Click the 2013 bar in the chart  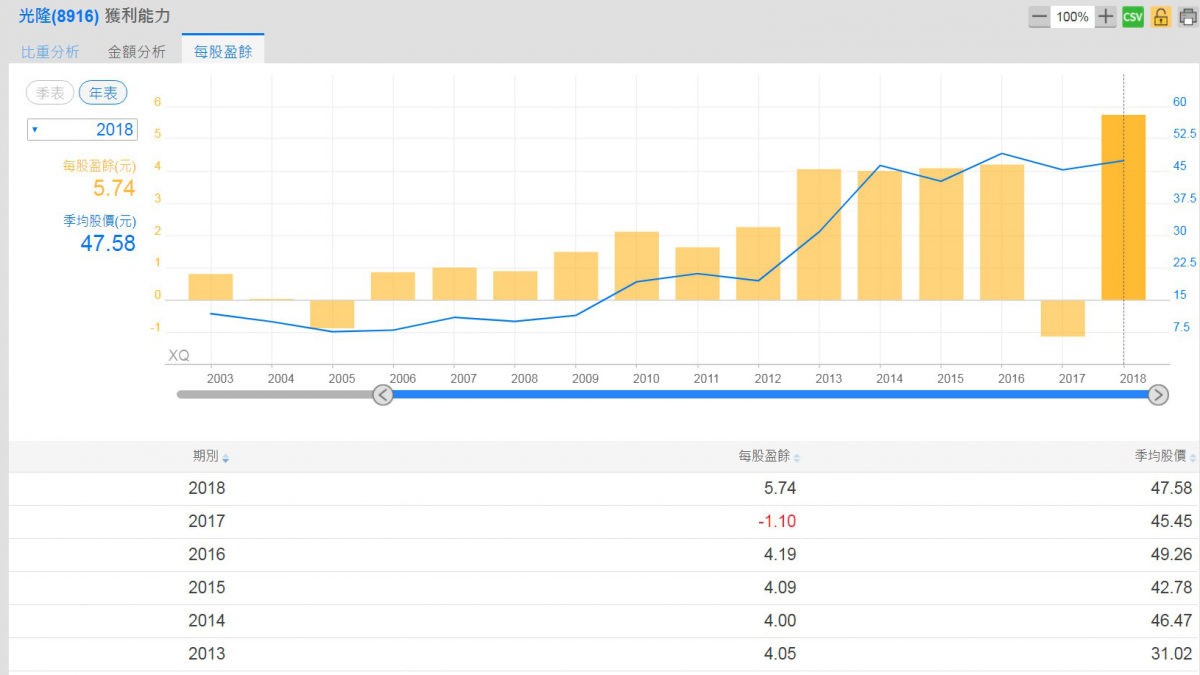click(819, 235)
